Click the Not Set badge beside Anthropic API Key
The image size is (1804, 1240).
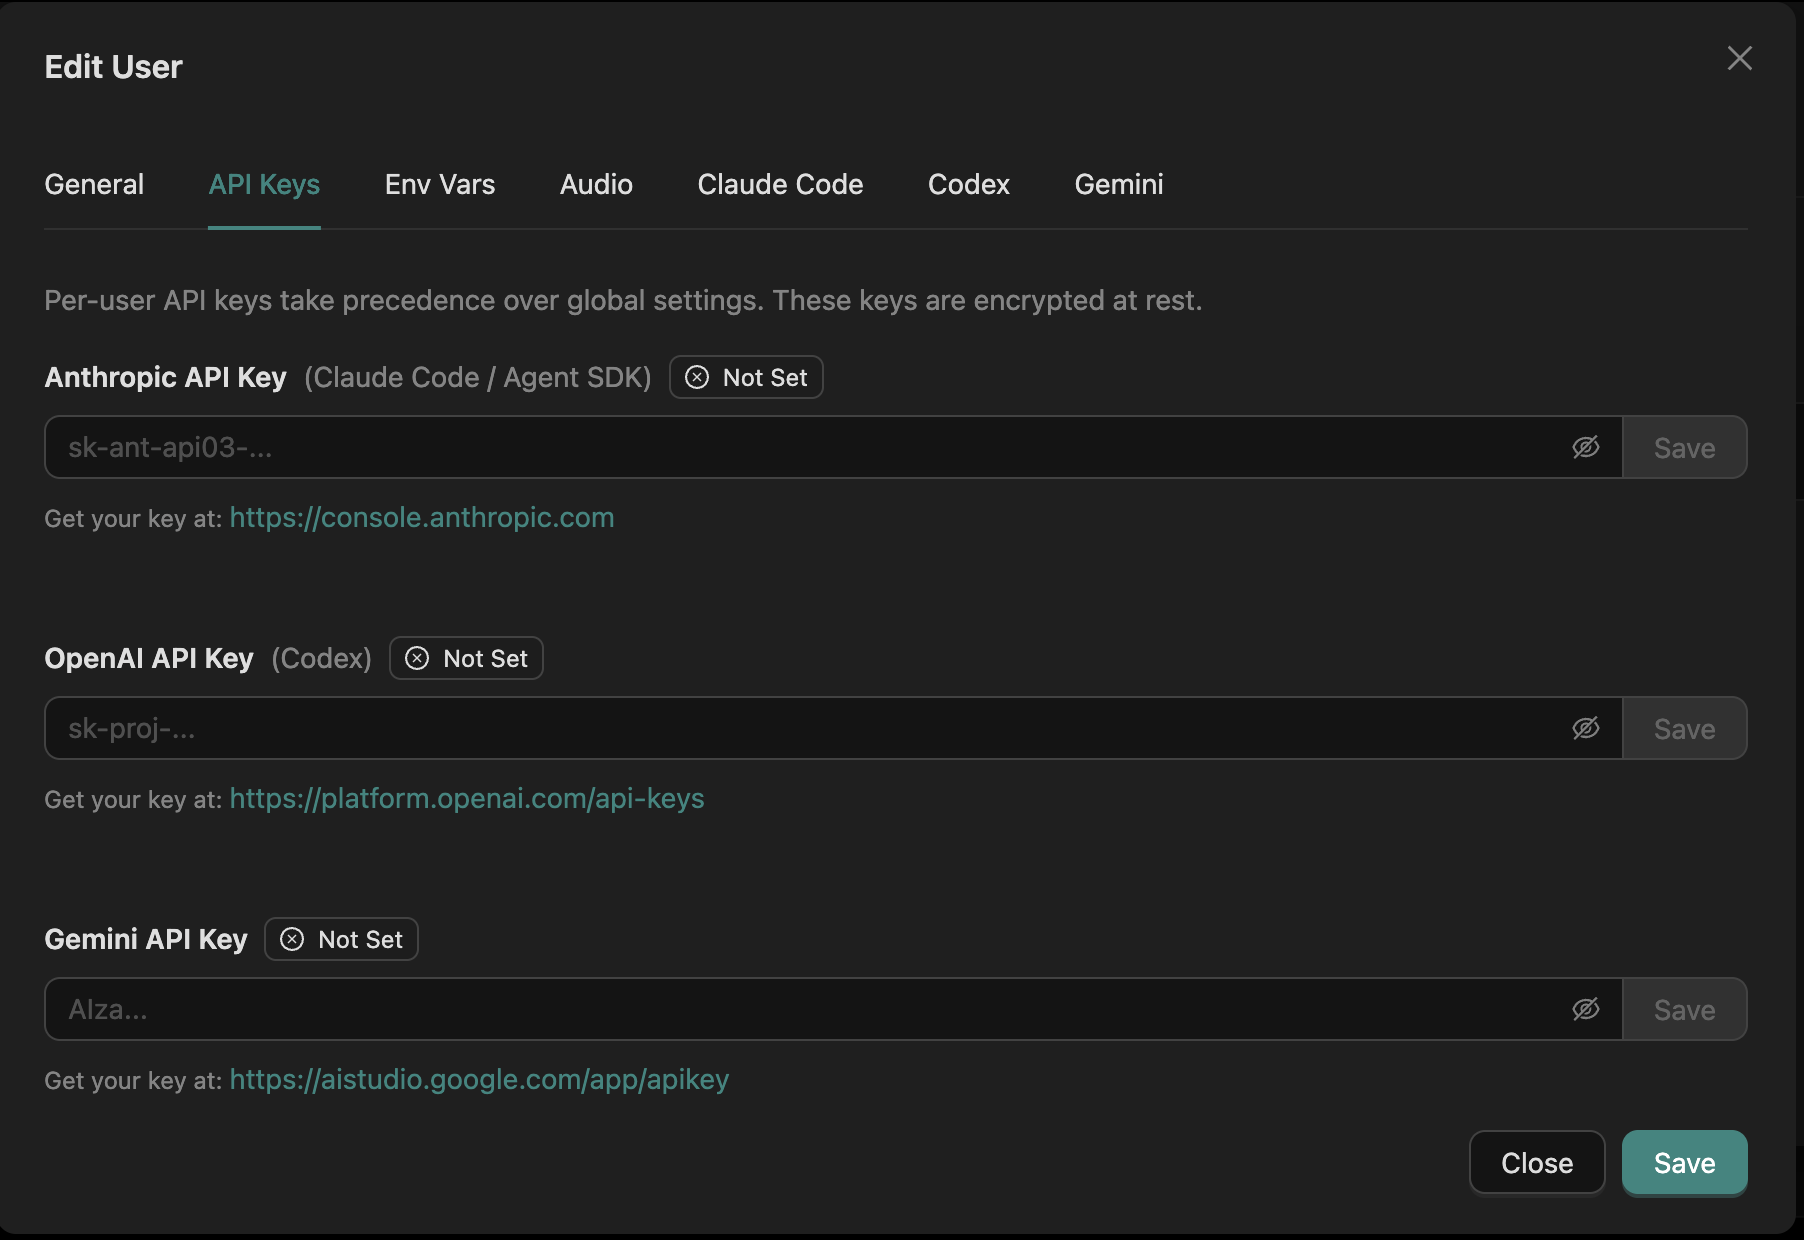point(745,377)
